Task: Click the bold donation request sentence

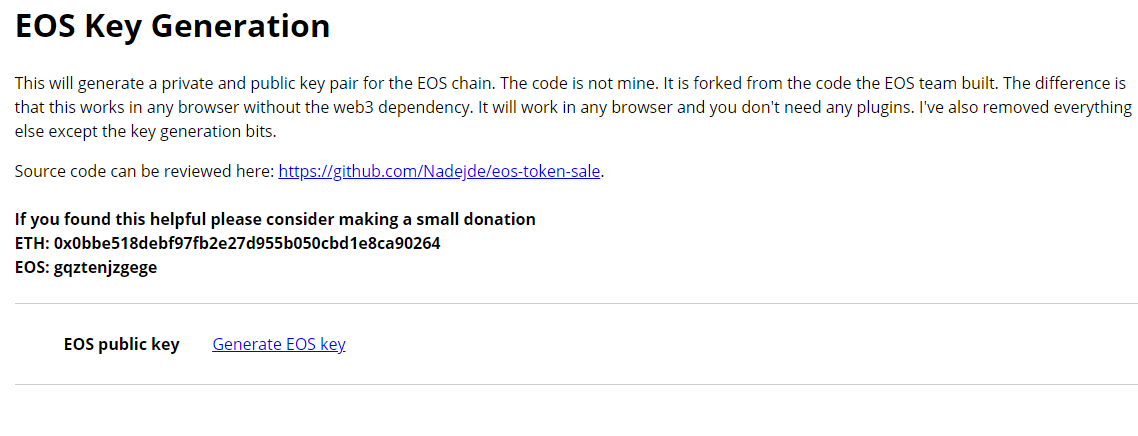Action: coord(275,219)
